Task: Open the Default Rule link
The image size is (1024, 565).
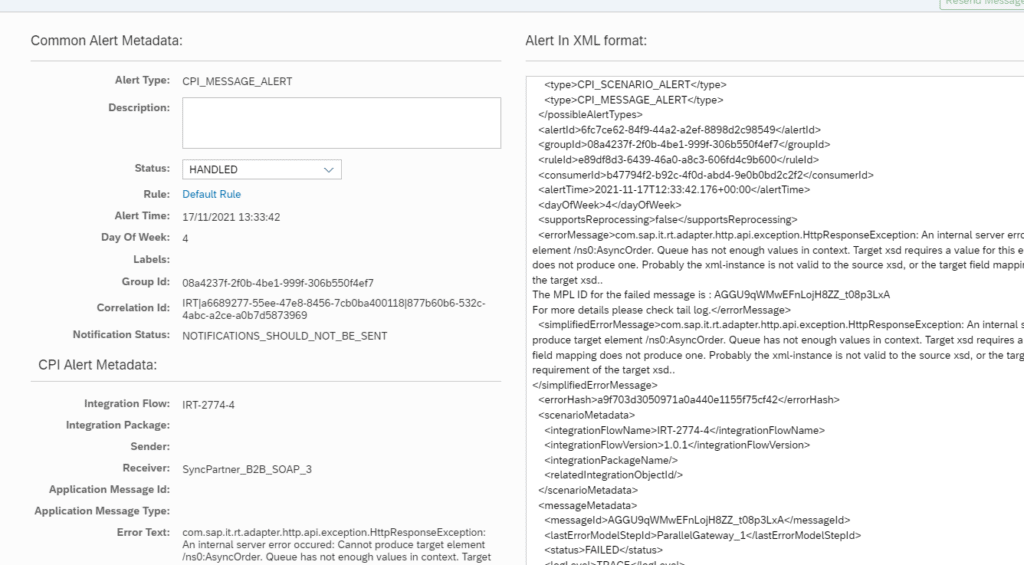Action: [212, 194]
